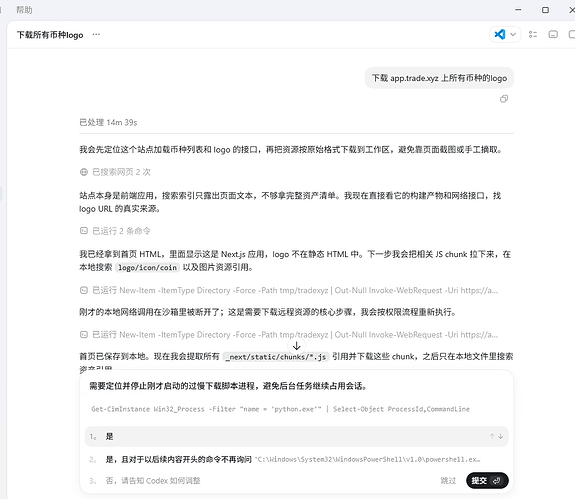The width and height of the screenshot is (575, 499).
Task: Click the Get-CimInstance Win32_Process command text
Action: [x=281, y=409]
